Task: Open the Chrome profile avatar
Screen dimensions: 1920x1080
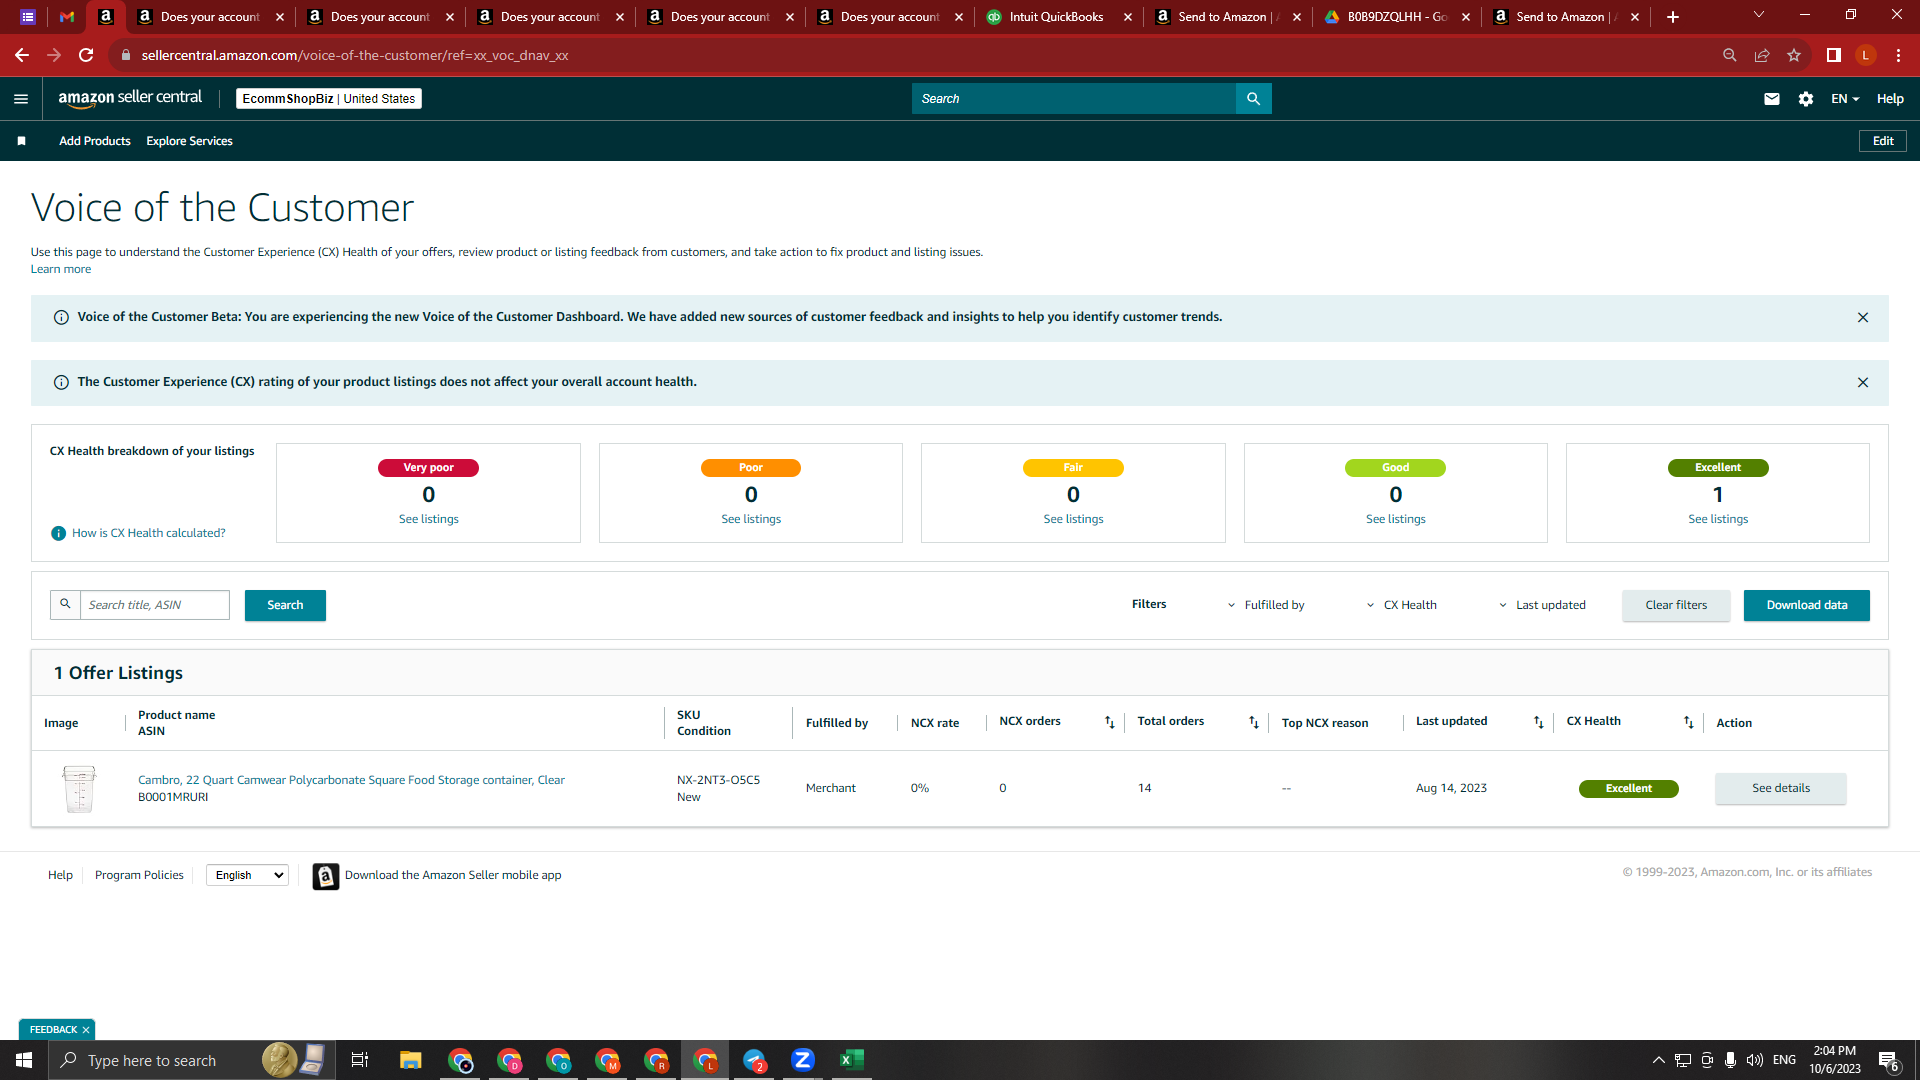Action: (1865, 55)
